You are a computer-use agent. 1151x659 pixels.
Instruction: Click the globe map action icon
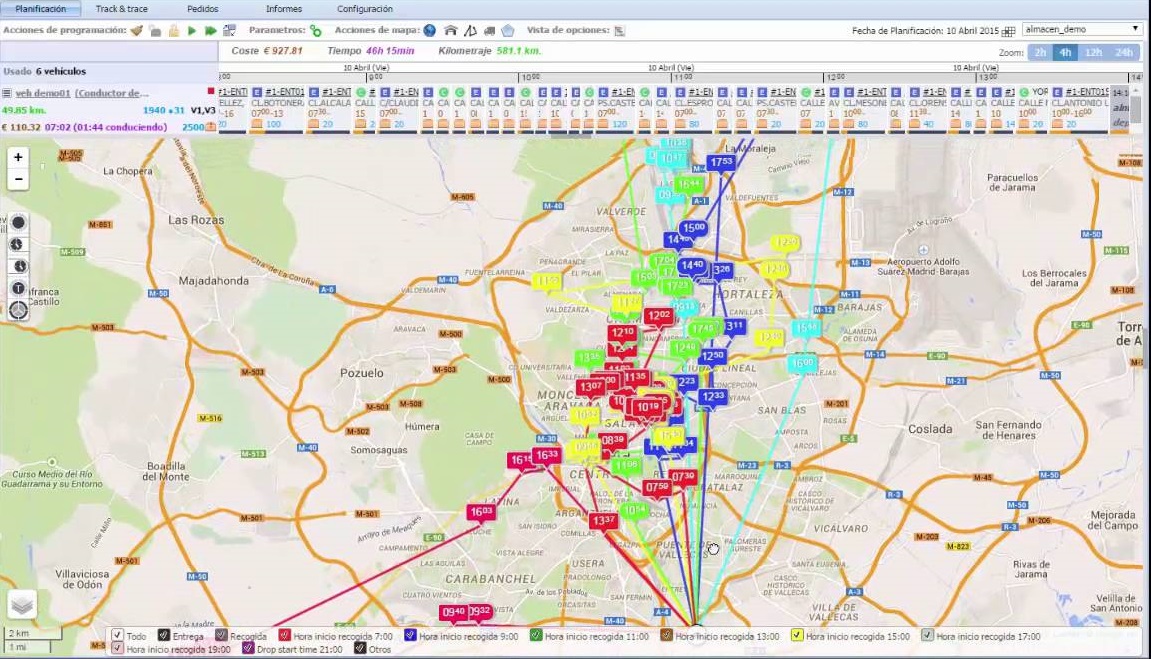[x=430, y=31]
